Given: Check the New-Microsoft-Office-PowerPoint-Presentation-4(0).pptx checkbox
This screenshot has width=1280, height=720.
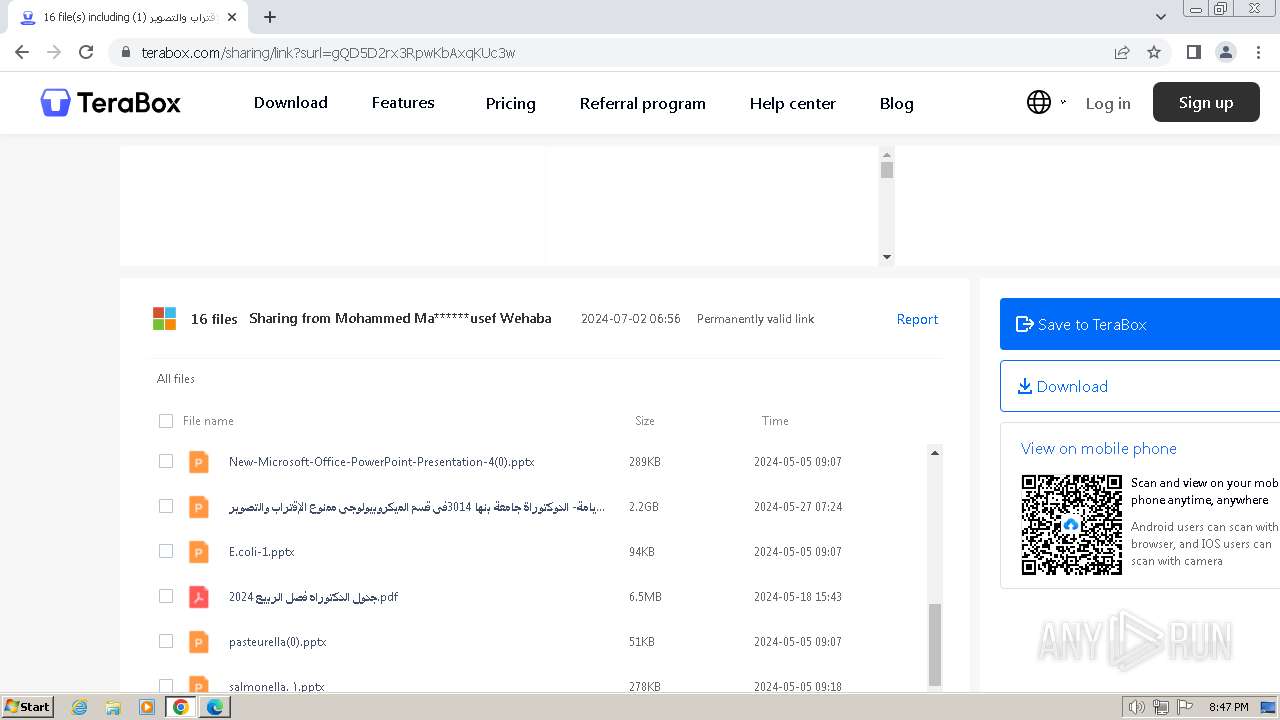Looking at the screenshot, I should (166, 461).
